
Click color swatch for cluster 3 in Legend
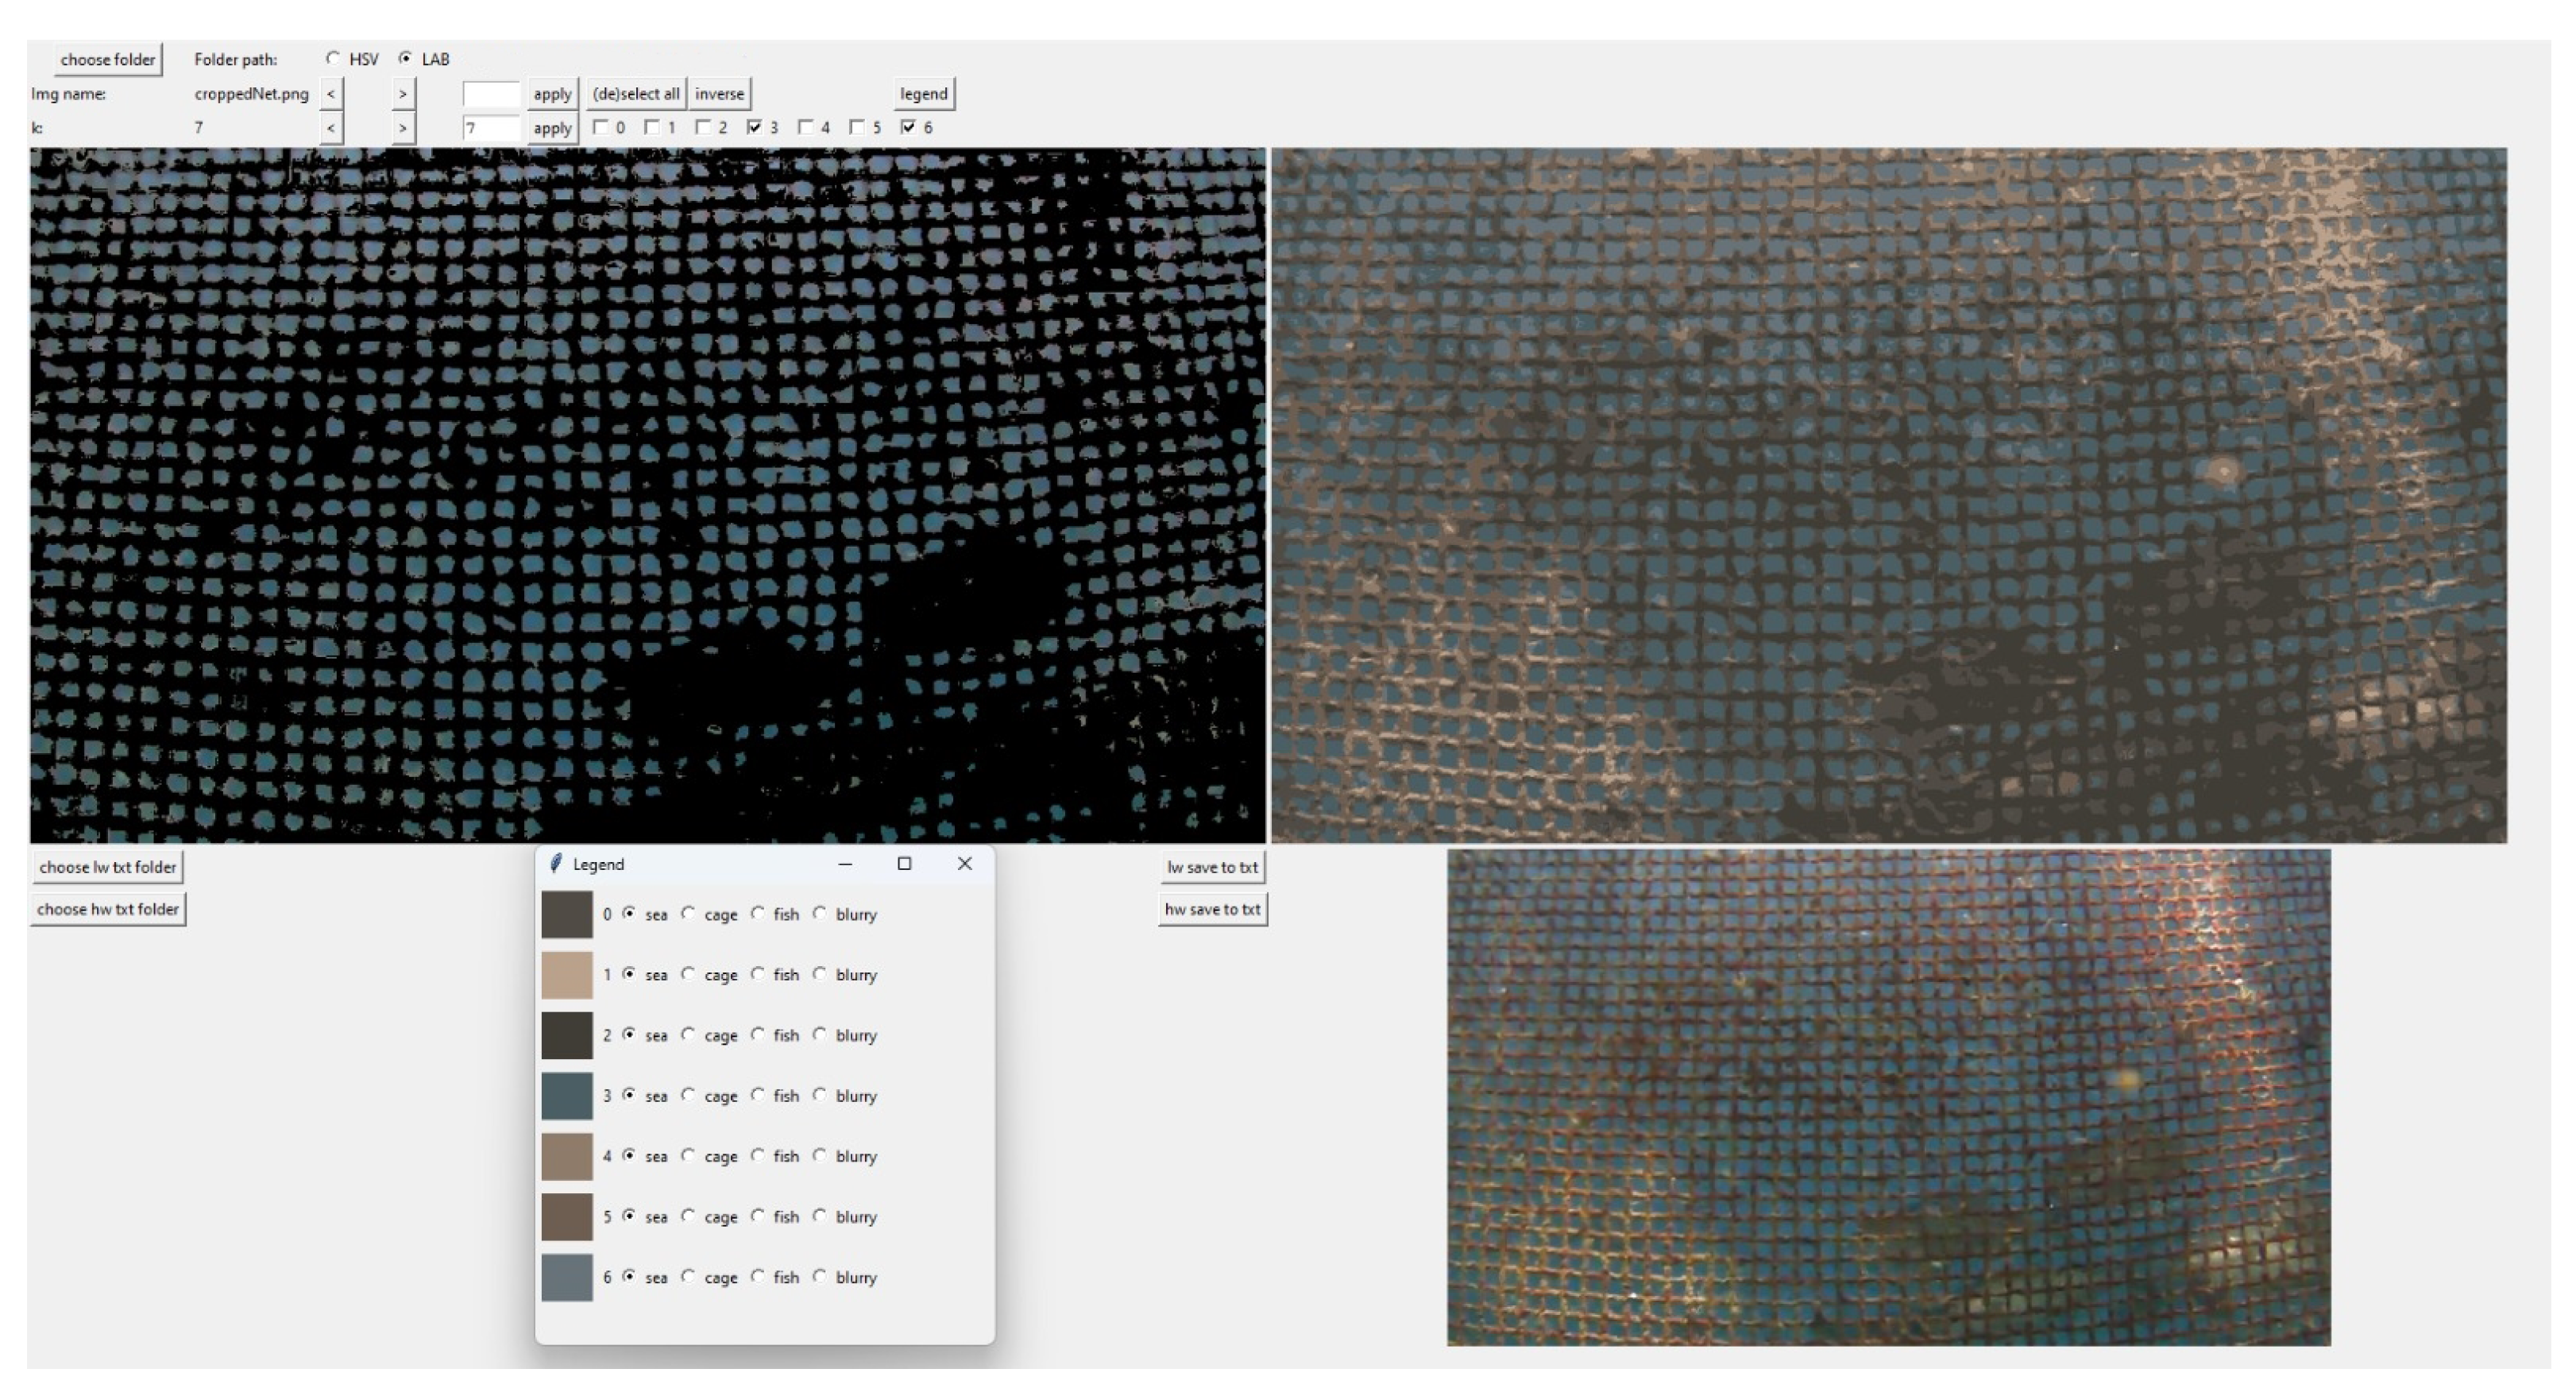[567, 1096]
